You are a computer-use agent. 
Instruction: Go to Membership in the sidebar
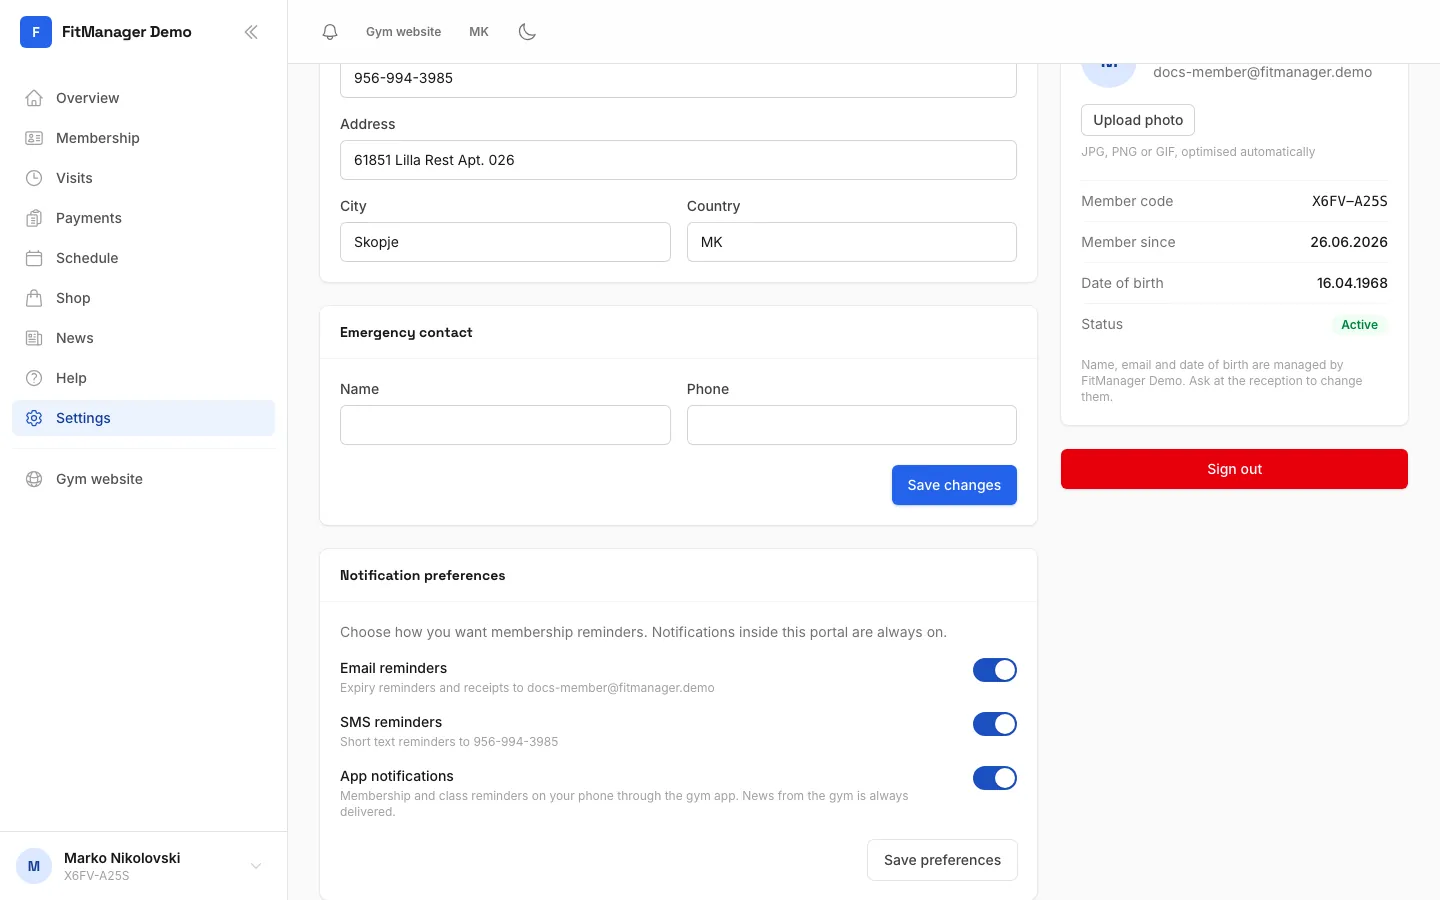(143, 138)
